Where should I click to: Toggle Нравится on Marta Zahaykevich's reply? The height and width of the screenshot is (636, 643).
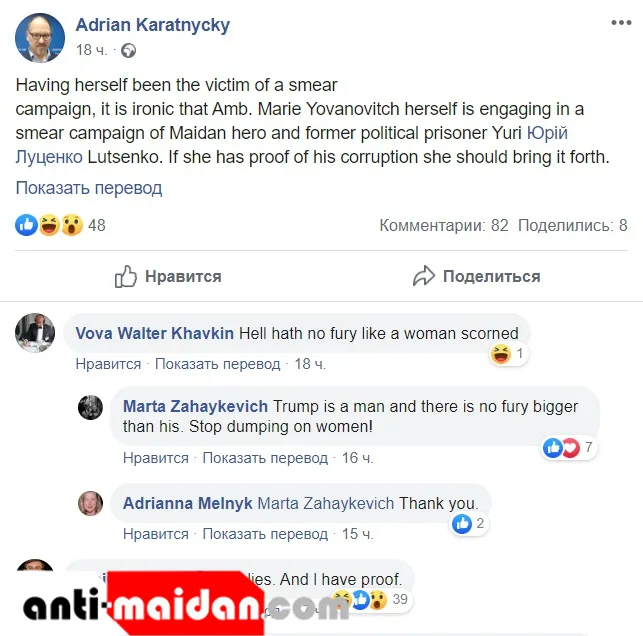click(156, 458)
